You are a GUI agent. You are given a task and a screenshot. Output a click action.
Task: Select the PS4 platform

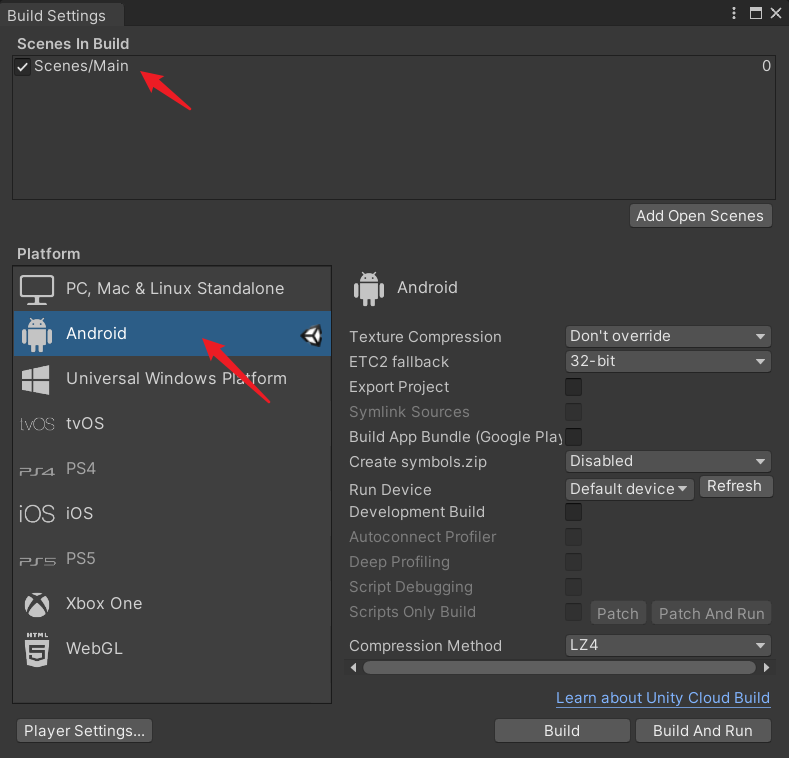(x=172, y=469)
